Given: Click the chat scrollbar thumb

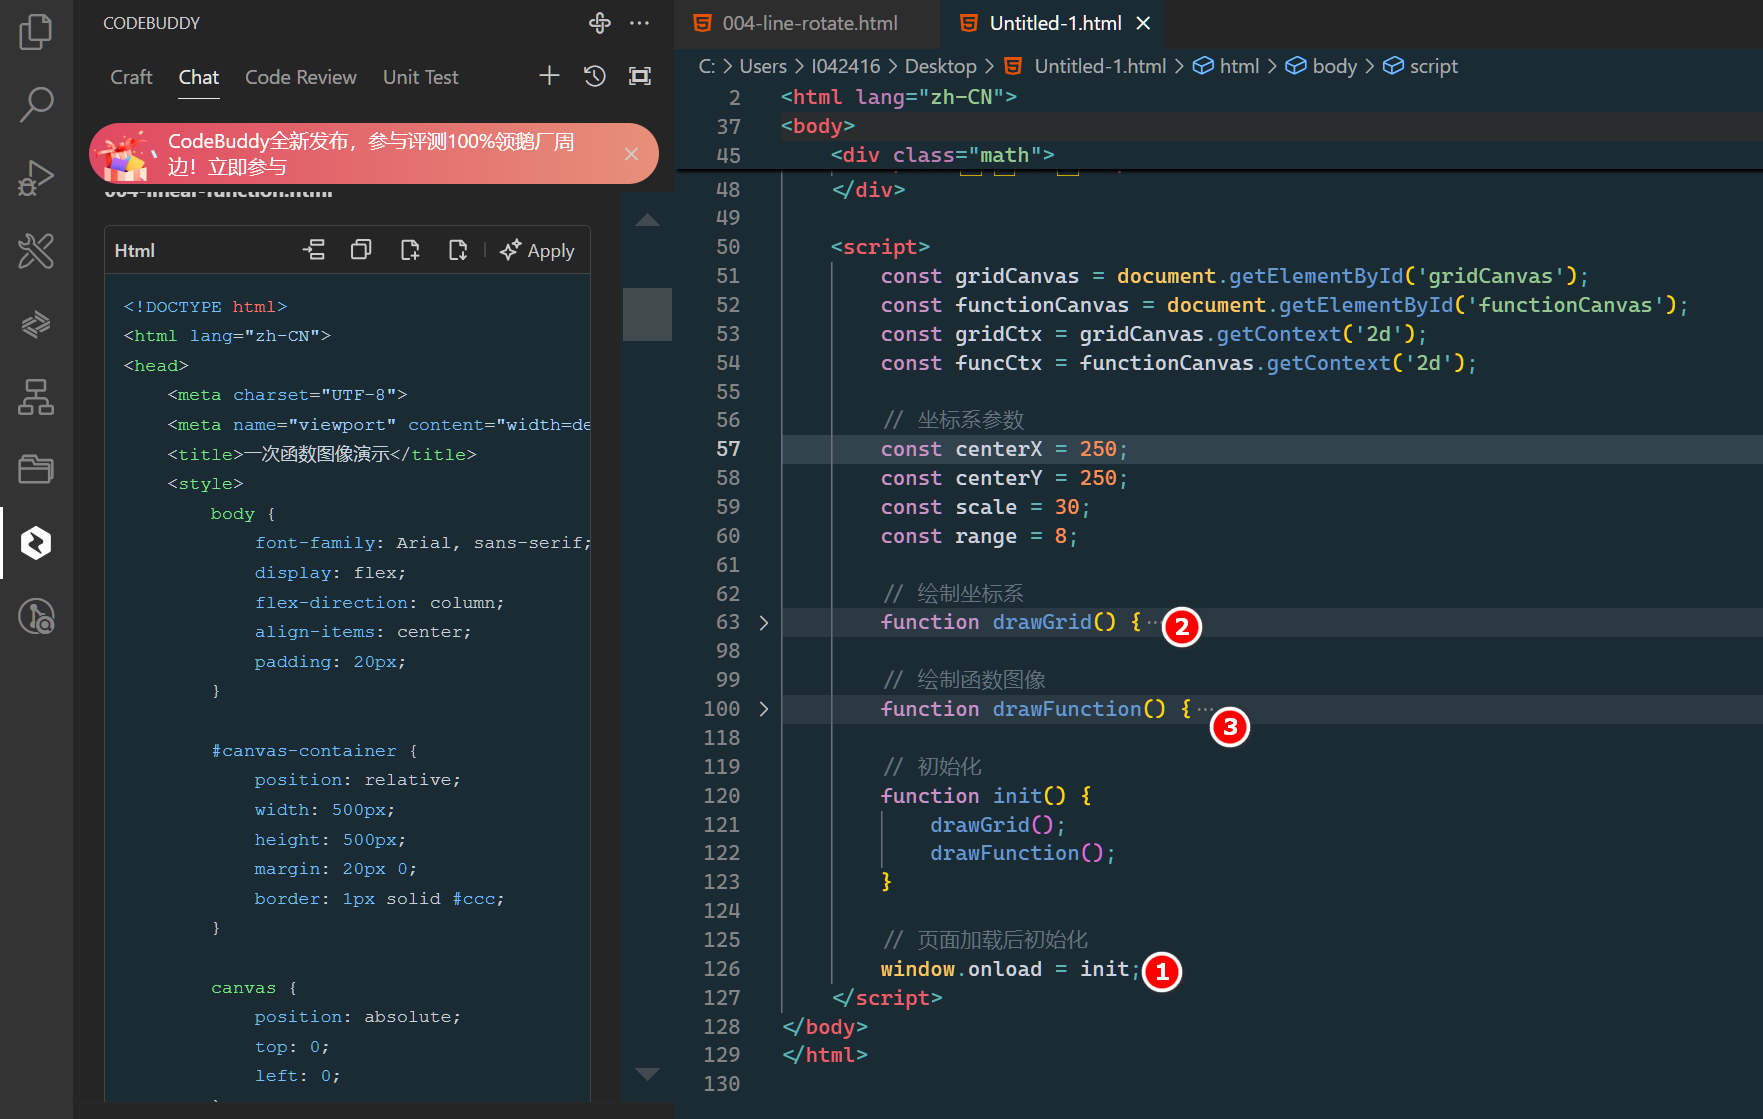Looking at the screenshot, I should [x=648, y=314].
